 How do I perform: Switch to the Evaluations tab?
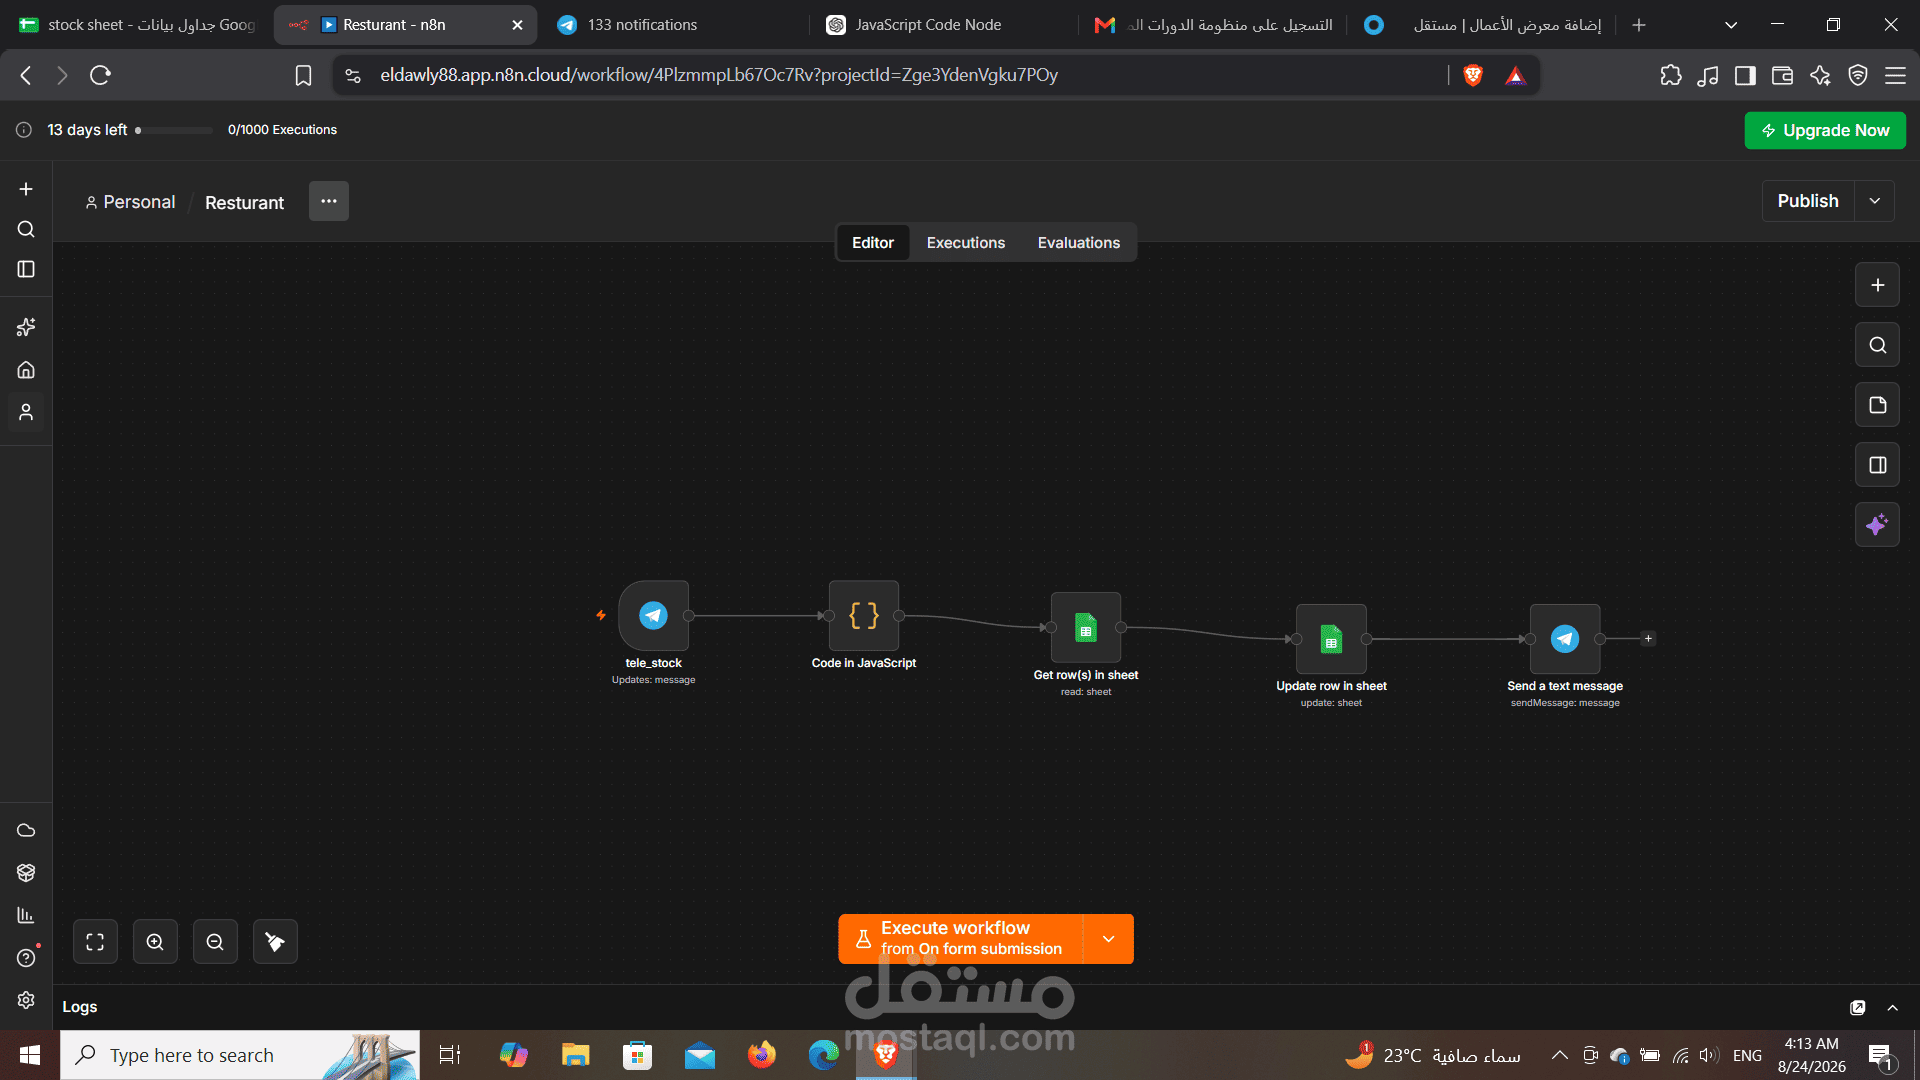pyautogui.click(x=1079, y=243)
